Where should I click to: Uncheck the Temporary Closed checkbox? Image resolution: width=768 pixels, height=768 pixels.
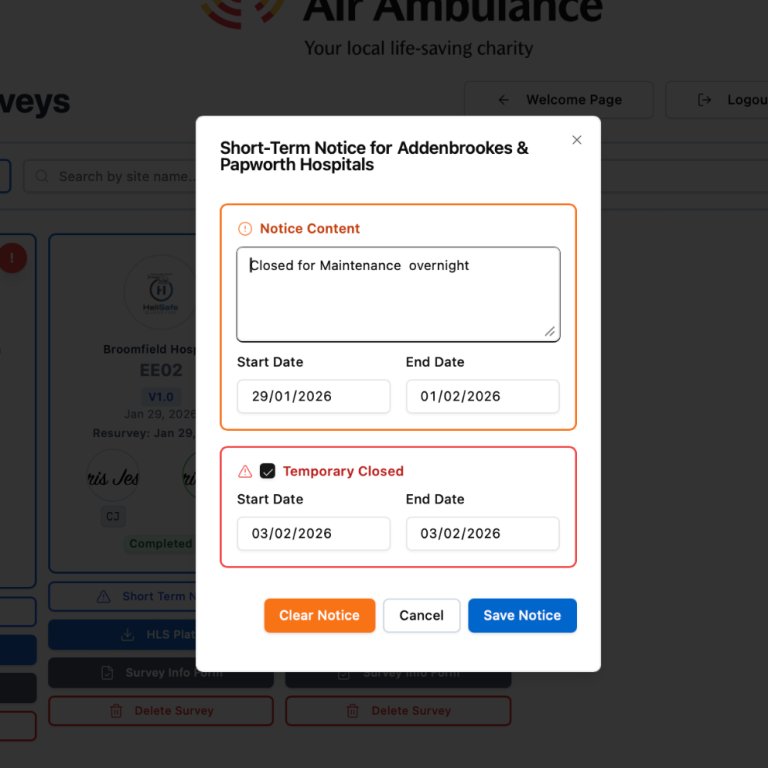click(268, 471)
